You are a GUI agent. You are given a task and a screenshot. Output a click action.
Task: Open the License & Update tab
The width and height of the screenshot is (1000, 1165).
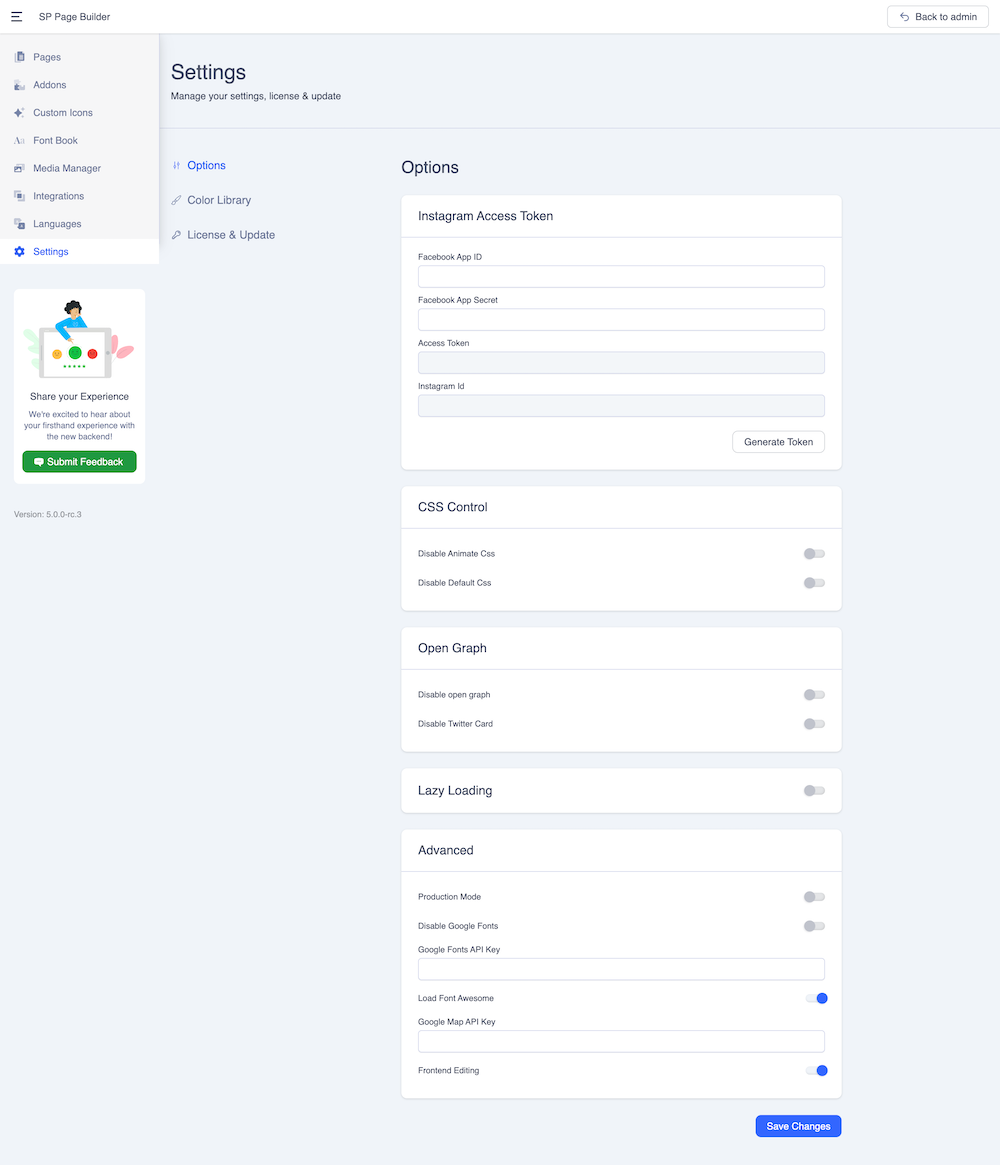[x=230, y=235]
